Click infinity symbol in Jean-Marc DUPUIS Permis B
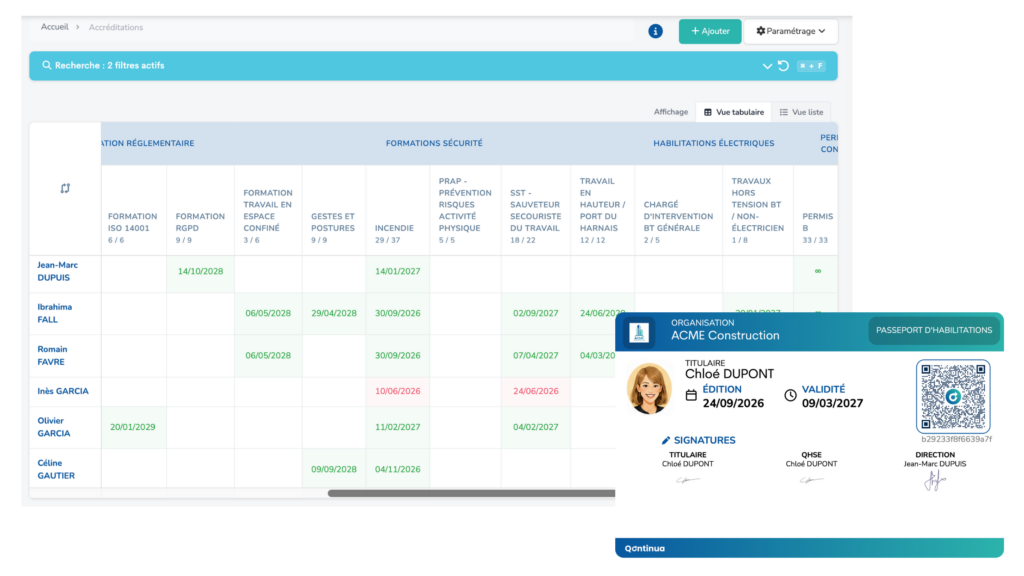 818,271
